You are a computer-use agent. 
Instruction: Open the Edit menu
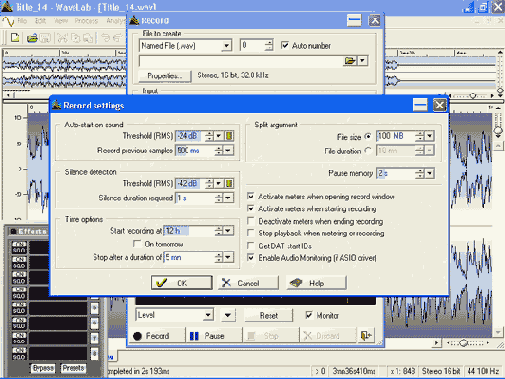click(x=41, y=21)
